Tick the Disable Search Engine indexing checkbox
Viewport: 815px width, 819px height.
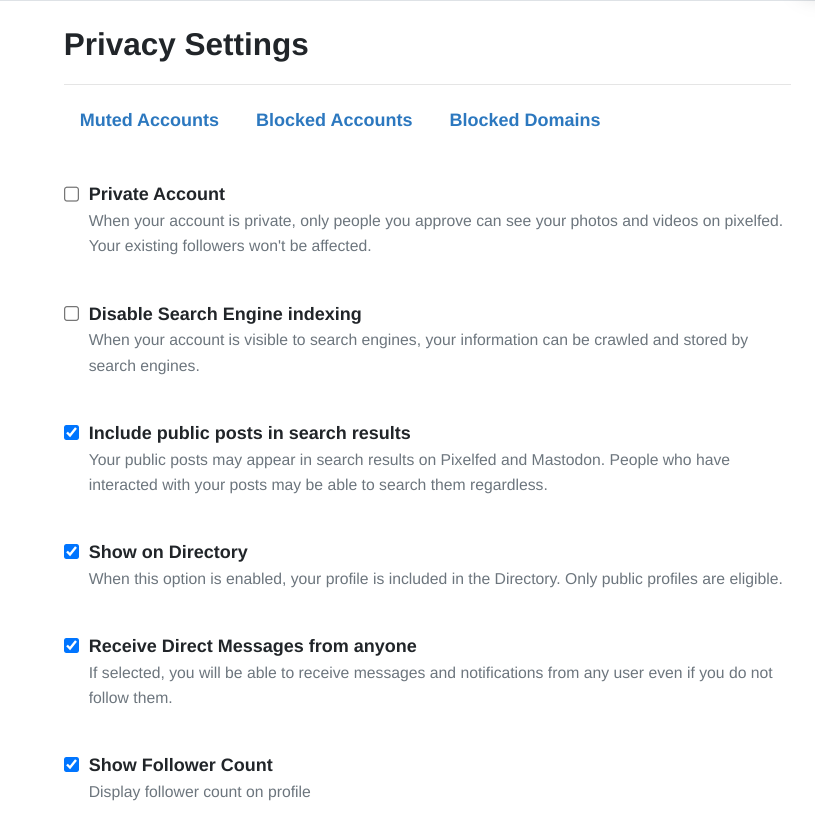[71, 314]
